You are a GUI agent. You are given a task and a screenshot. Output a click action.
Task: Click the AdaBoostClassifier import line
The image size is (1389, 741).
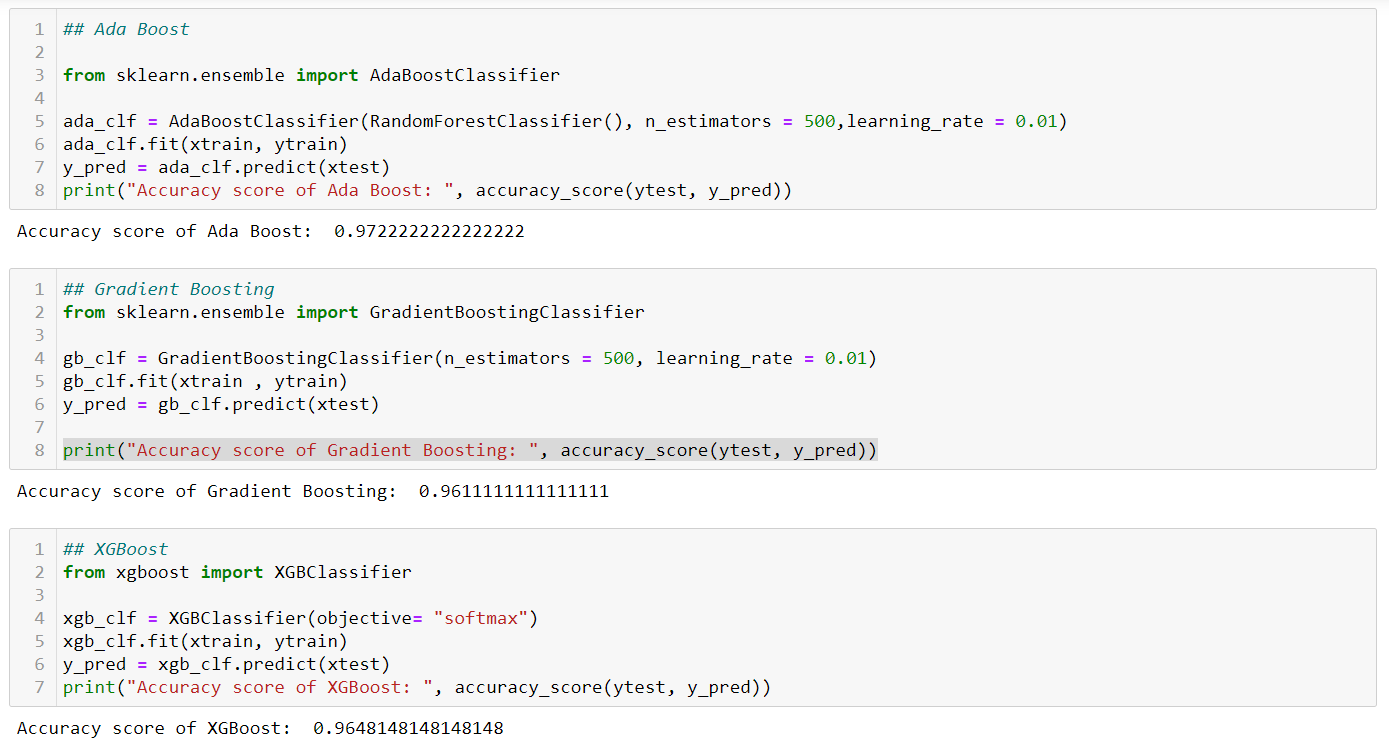[311, 75]
